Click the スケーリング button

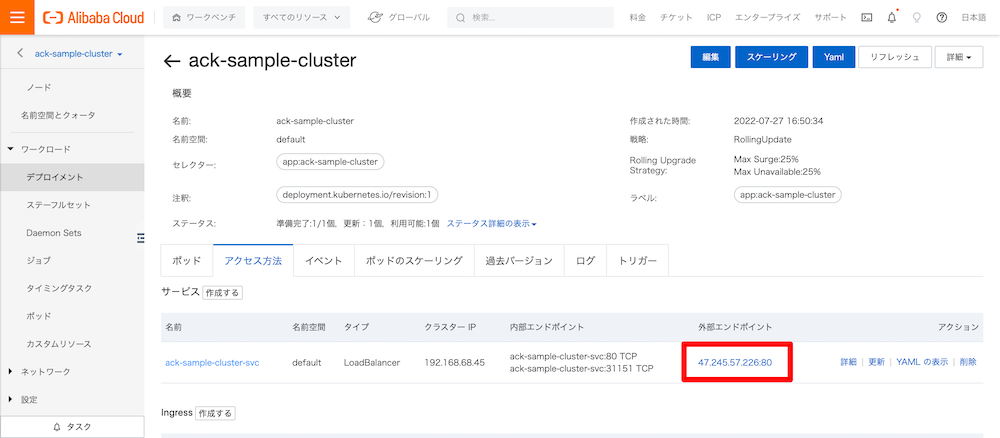tap(772, 57)
